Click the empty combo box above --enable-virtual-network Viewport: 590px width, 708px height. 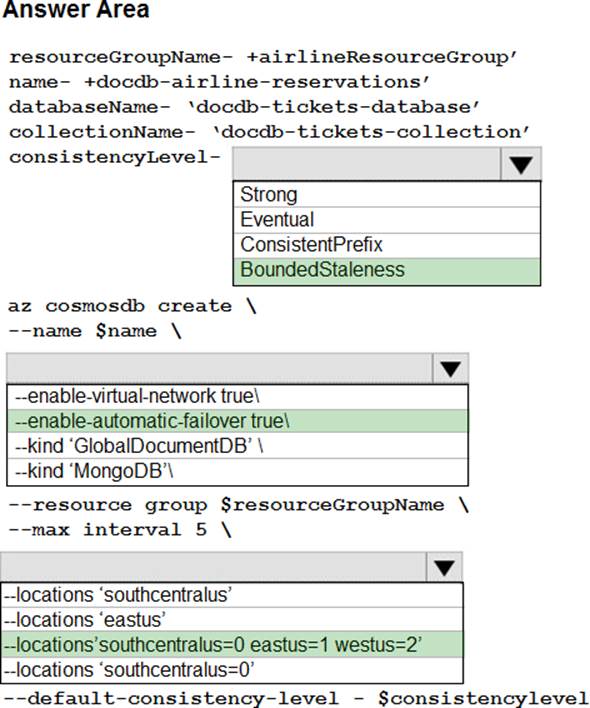coord(219,368)
